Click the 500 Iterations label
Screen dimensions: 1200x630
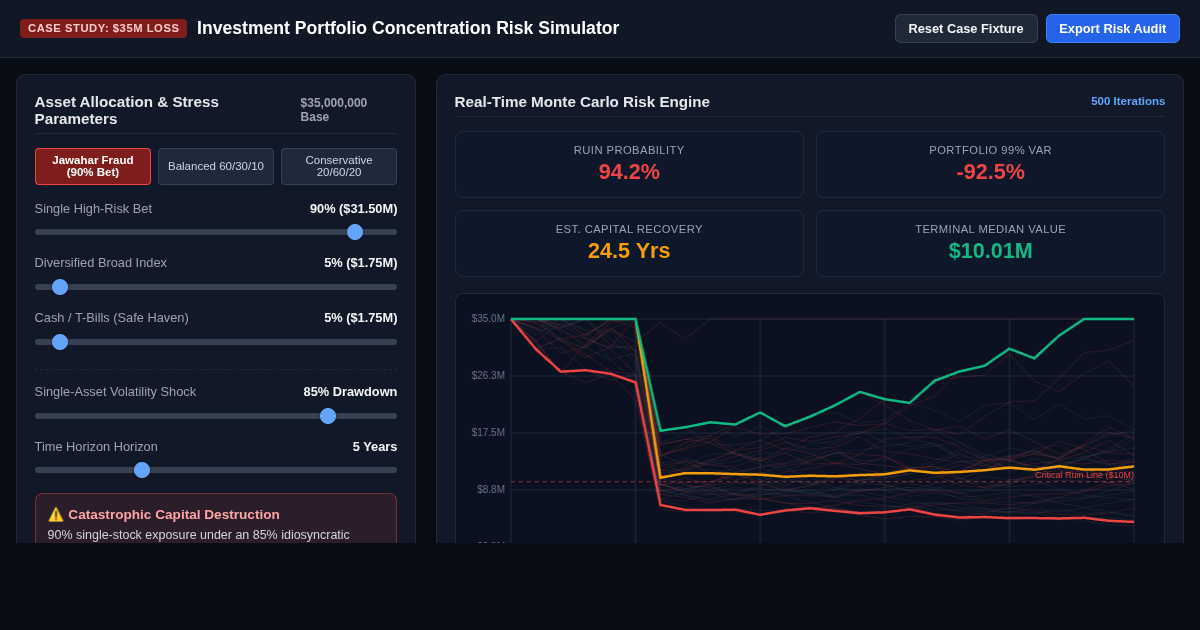[x=1128, y=101]
